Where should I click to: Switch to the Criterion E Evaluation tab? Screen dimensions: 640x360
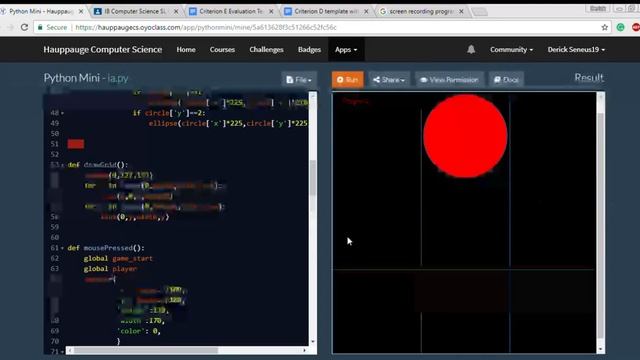[231, 11]
